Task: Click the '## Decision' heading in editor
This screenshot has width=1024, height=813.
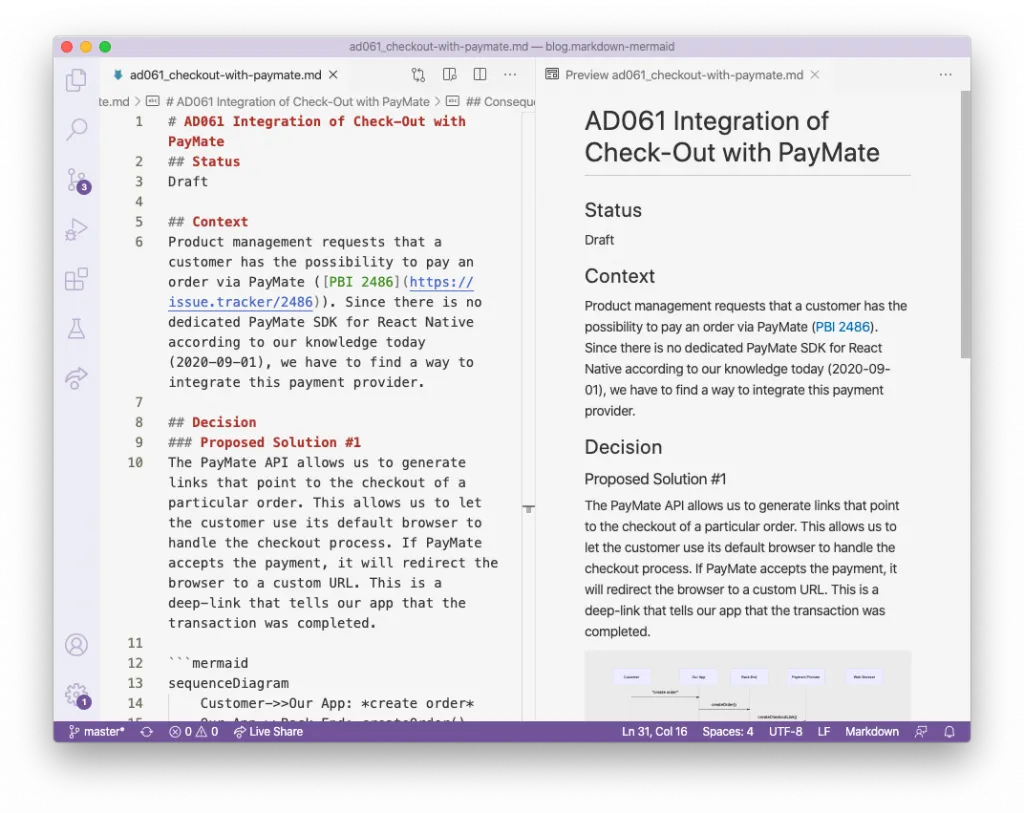Action: 212,422
